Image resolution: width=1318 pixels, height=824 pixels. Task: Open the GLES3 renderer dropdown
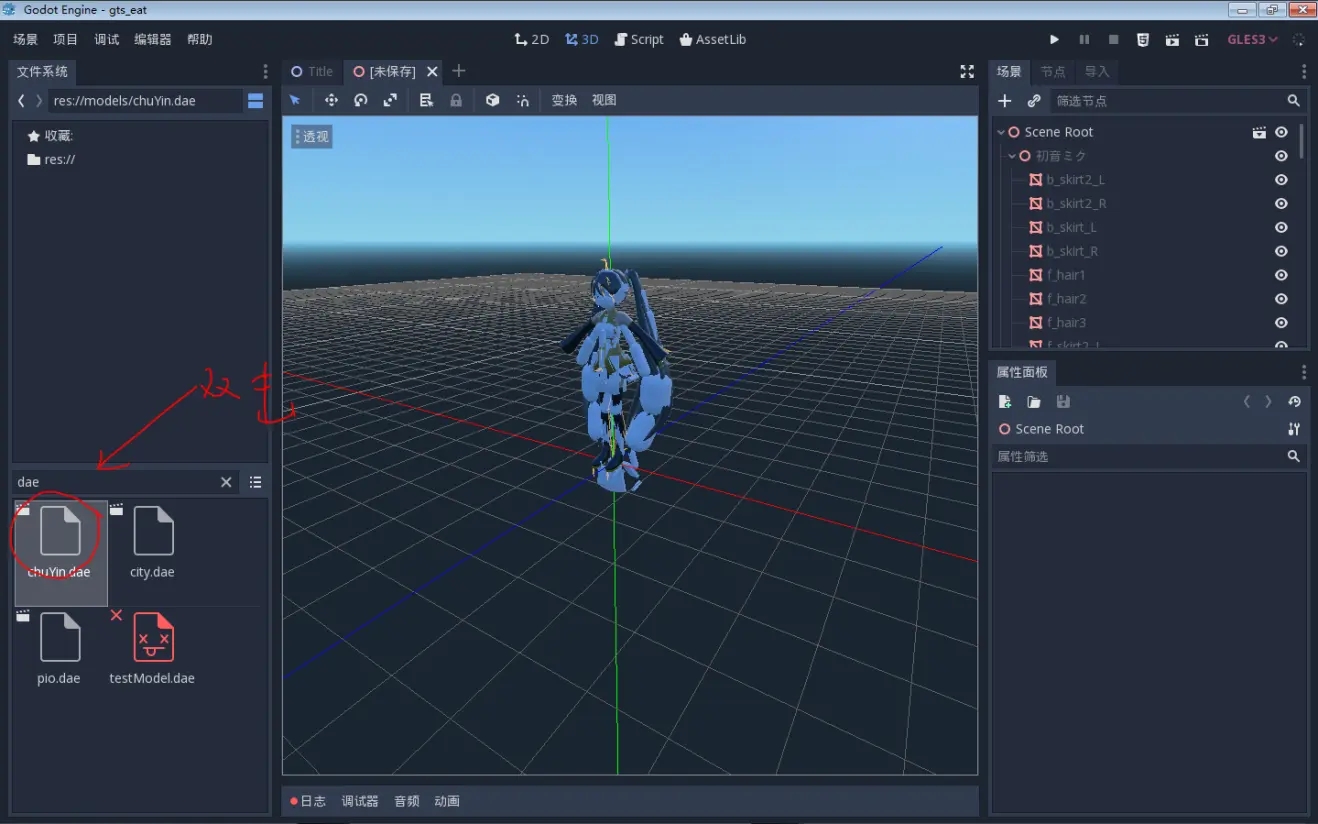(x=1252, y=40)
